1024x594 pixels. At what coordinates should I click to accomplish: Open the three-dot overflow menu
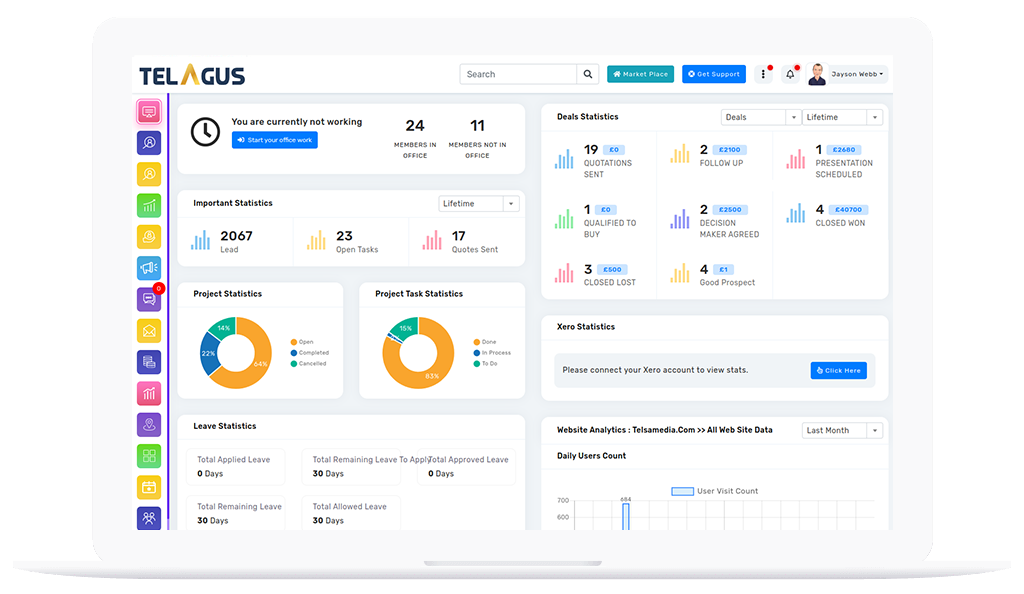click(x=763, y=73)
